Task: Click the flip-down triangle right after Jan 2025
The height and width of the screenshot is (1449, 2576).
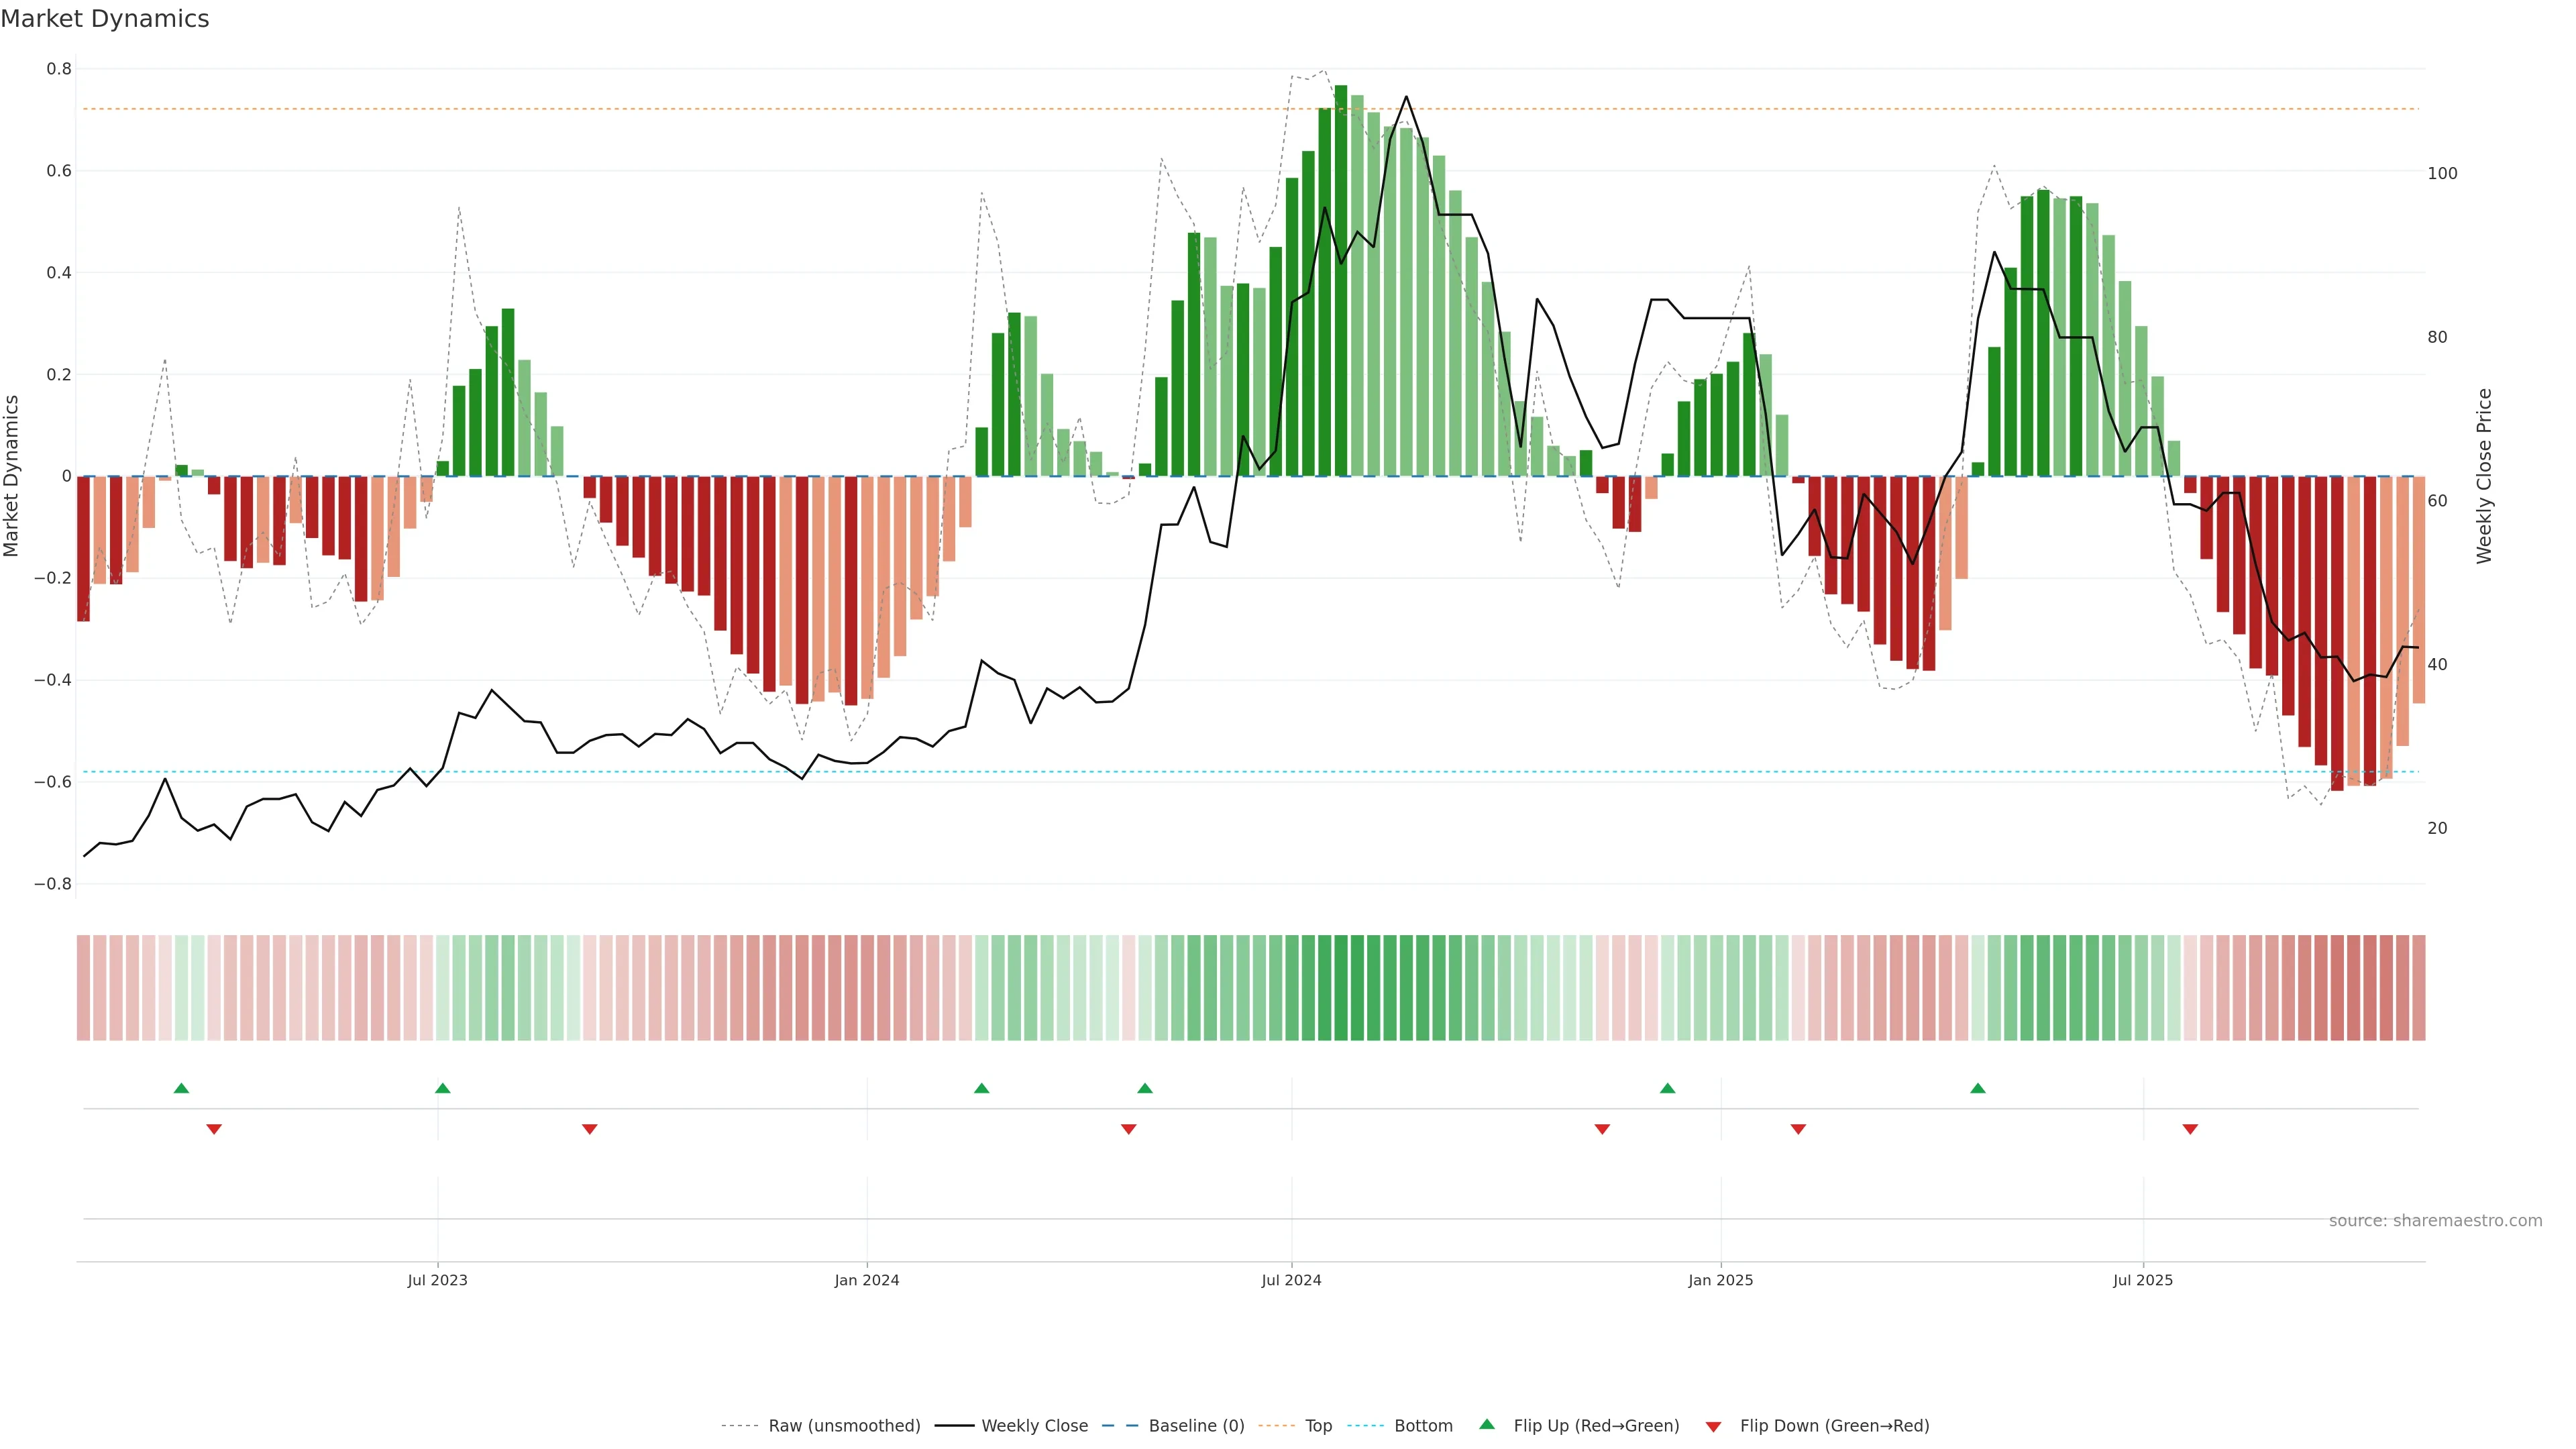Action: [x=1798, y=1129]
